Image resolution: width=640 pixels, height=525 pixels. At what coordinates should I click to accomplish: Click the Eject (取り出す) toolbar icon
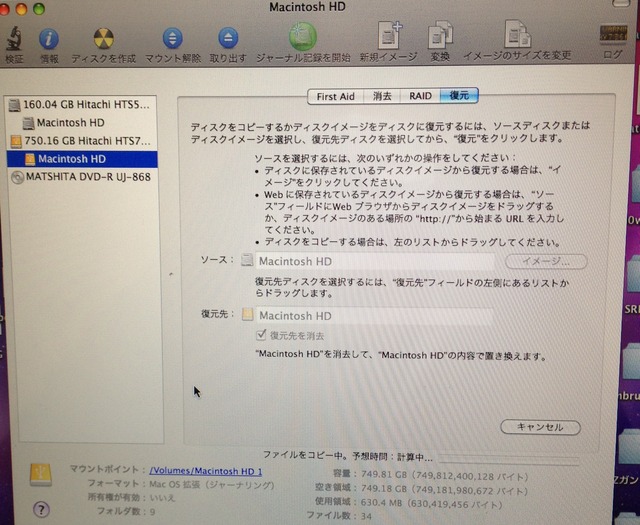[x=228, y=38]
